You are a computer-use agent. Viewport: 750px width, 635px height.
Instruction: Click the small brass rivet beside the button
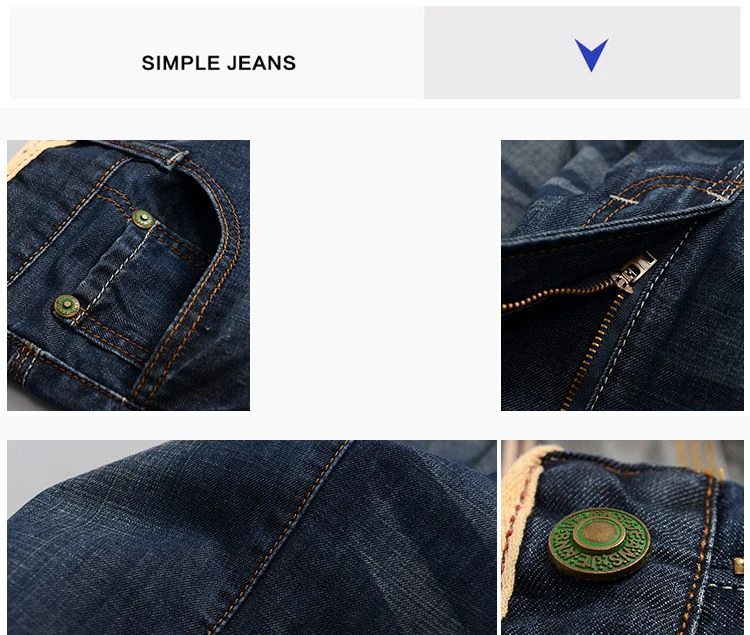pyautogui.click(x=739, y=566)
